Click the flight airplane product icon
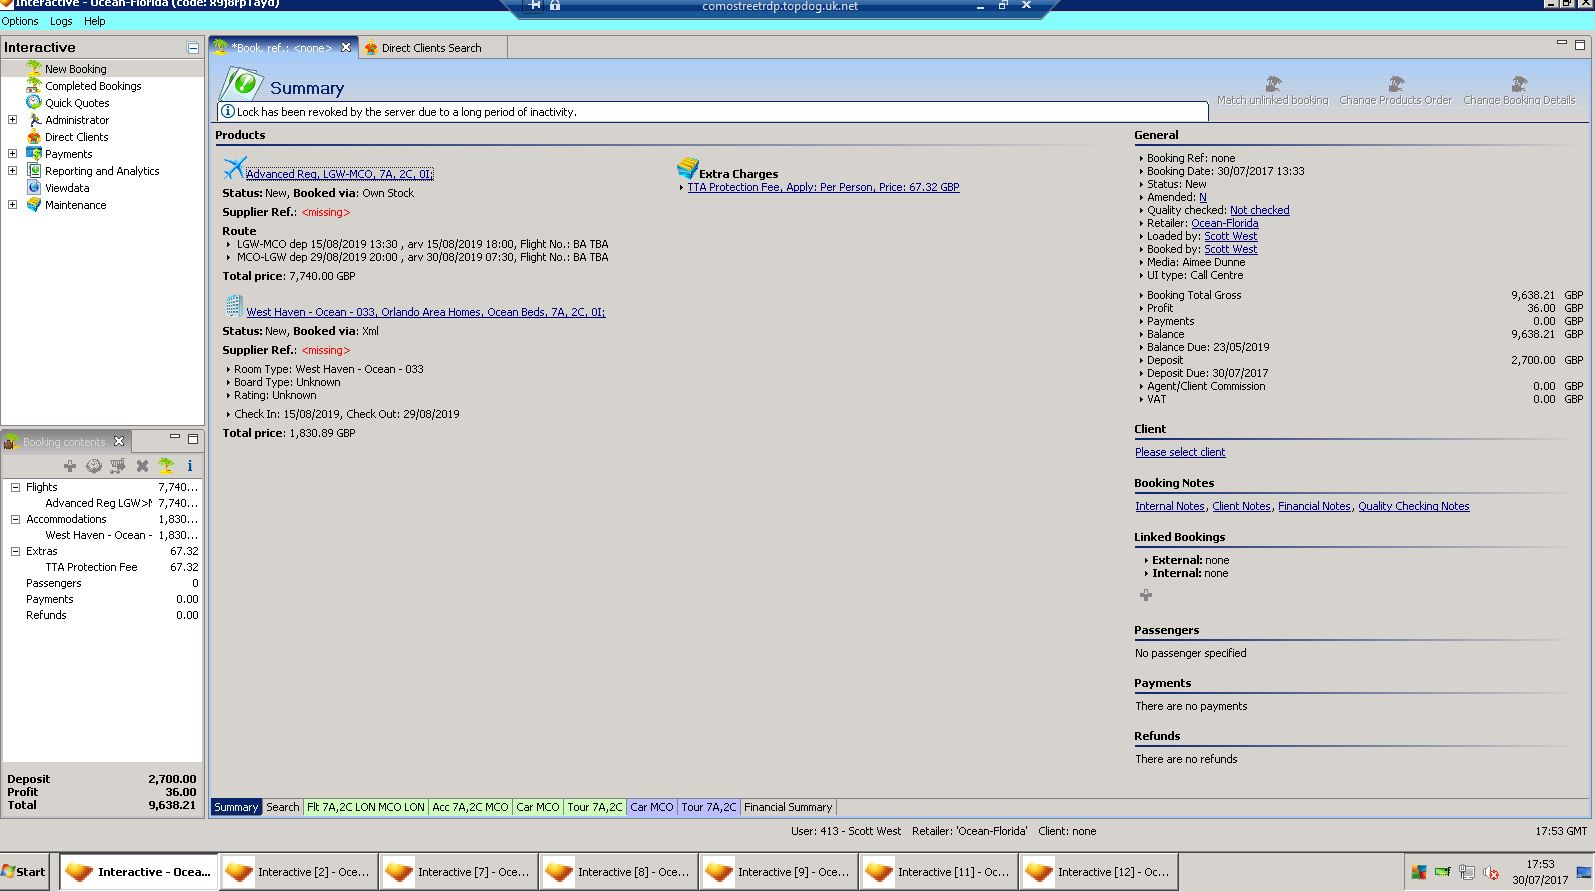The width and height of the screenshot is (1595, 892). click(x=234, y=167)
